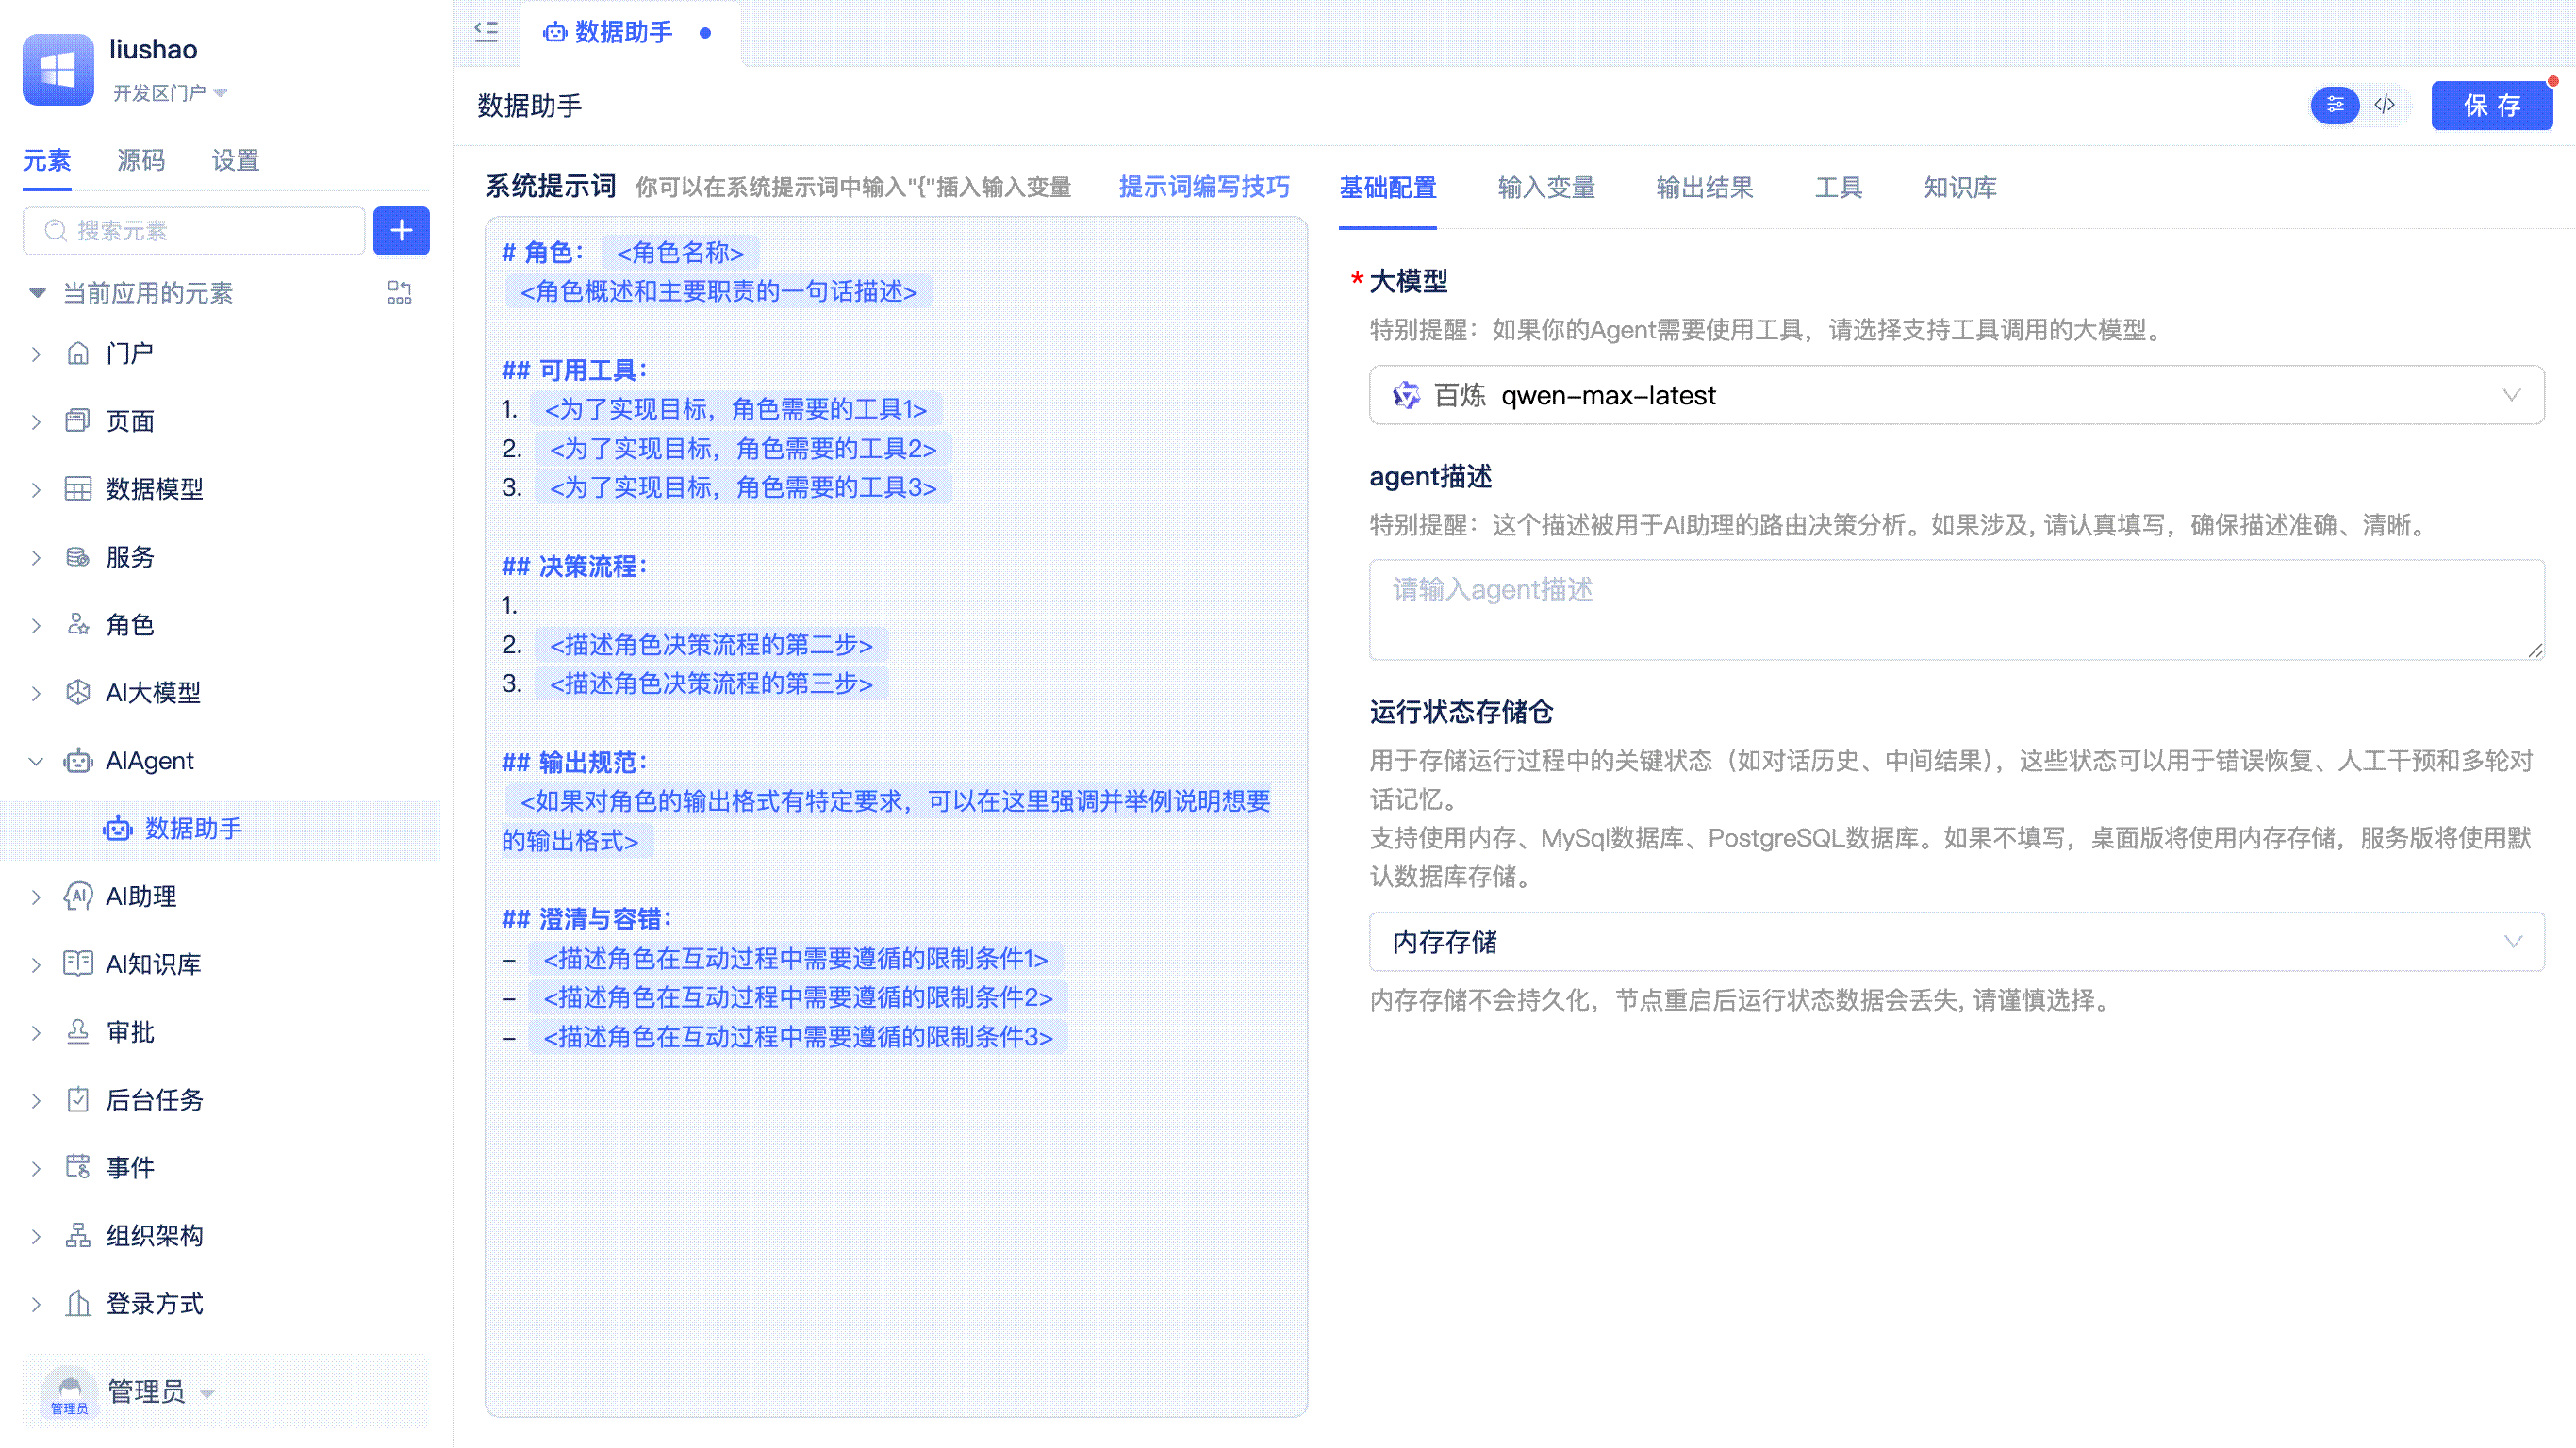Expand the 服务 tree node
The height and width of the screenshot is (1448, 2576).
click(36, 558)
